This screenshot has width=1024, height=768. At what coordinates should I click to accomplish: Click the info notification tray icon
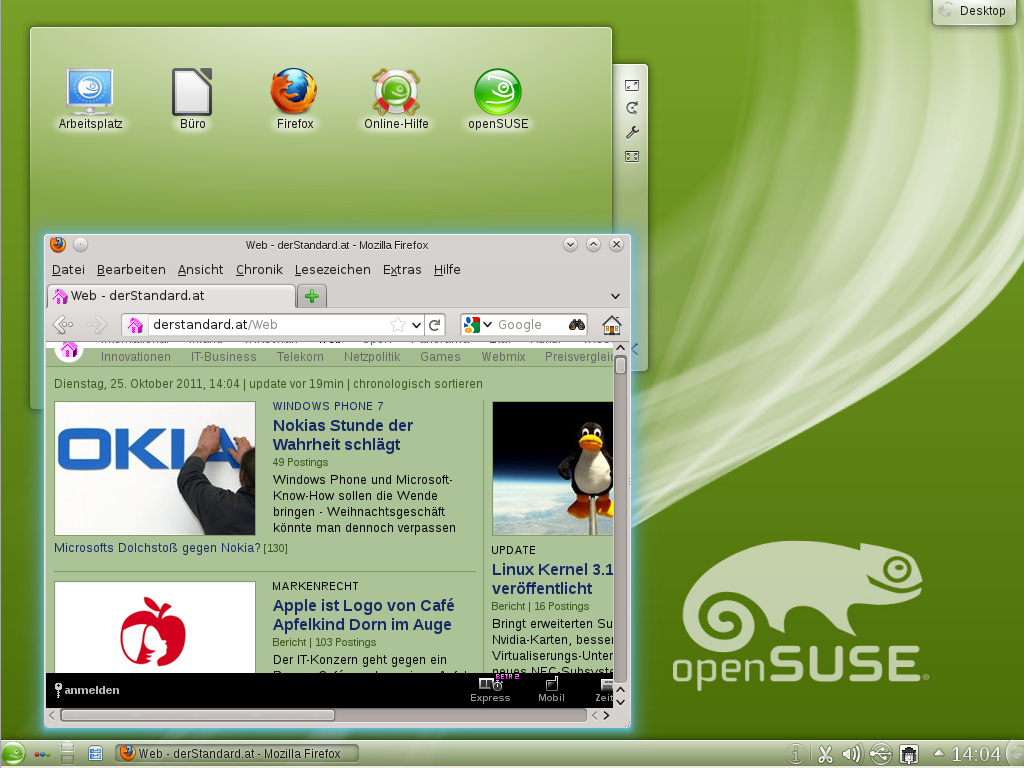tap(795, 754)
